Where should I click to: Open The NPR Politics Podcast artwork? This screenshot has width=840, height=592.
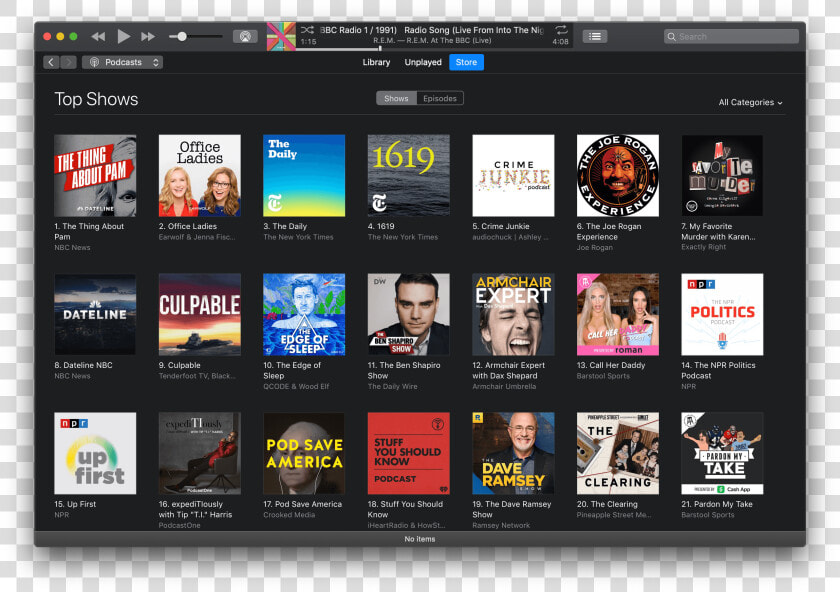point(722,314)
